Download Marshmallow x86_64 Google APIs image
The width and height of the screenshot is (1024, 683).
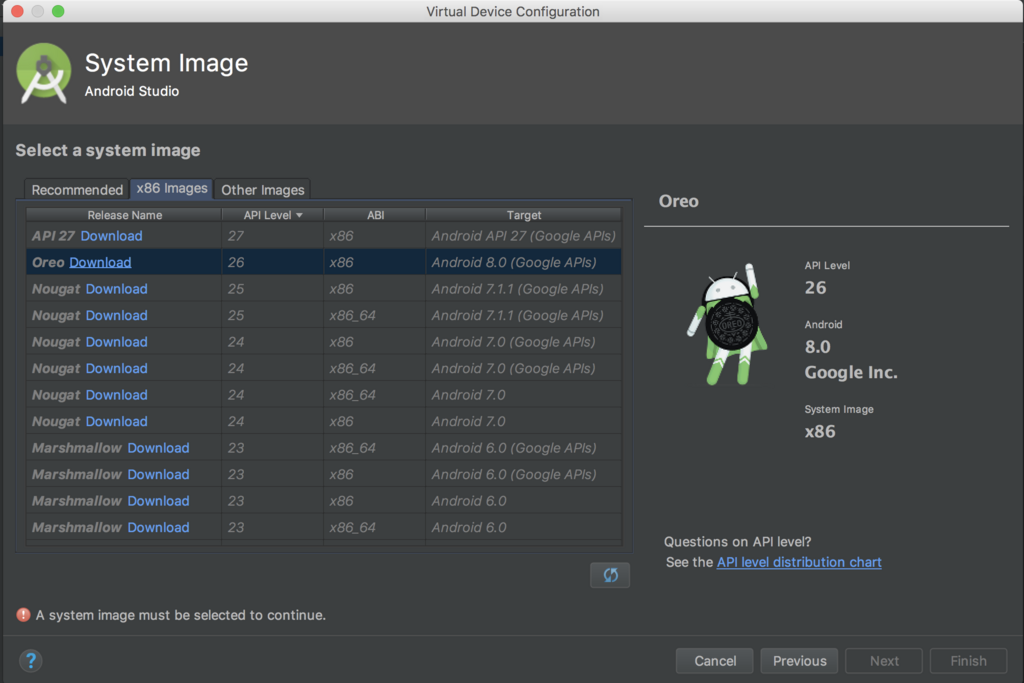pyautogui.click(x=158, y=448)
